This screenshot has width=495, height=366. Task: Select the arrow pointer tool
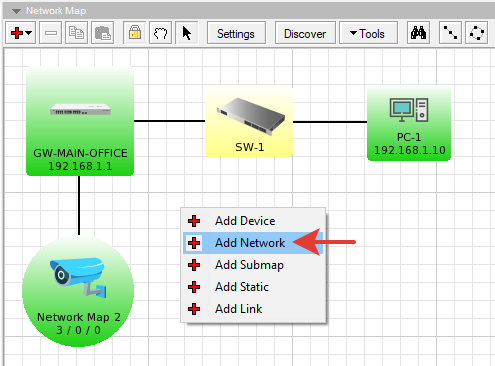point(187,33)
